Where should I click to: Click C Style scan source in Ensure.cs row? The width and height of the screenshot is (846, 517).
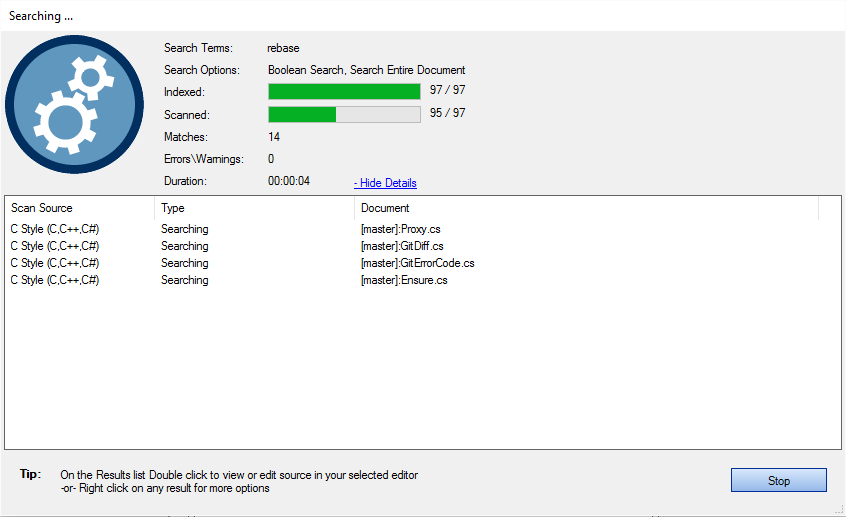click(54, 280)
